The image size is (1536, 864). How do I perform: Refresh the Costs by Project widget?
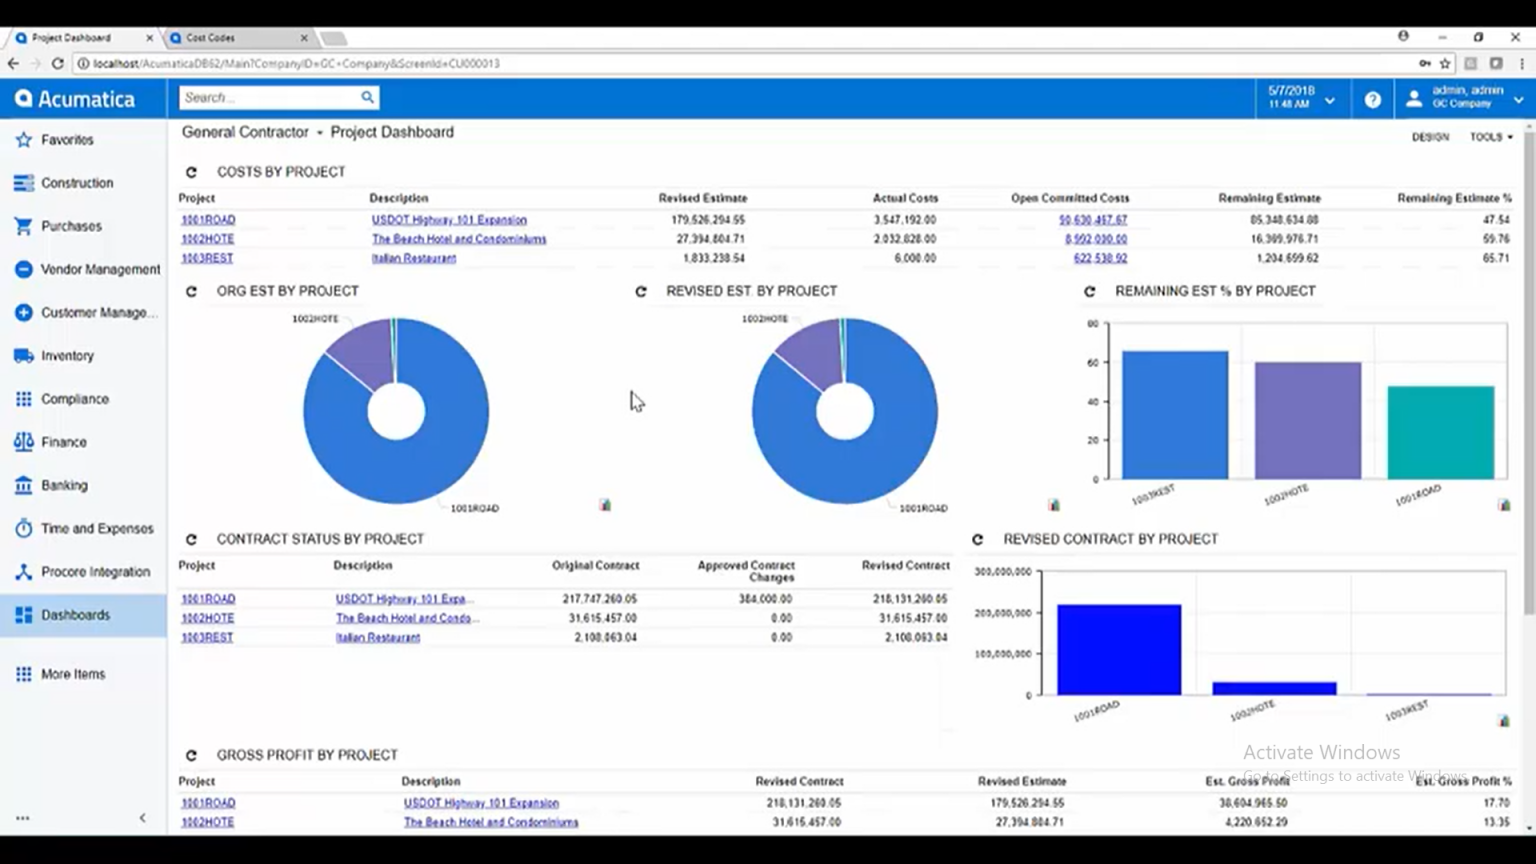point(190,171)
